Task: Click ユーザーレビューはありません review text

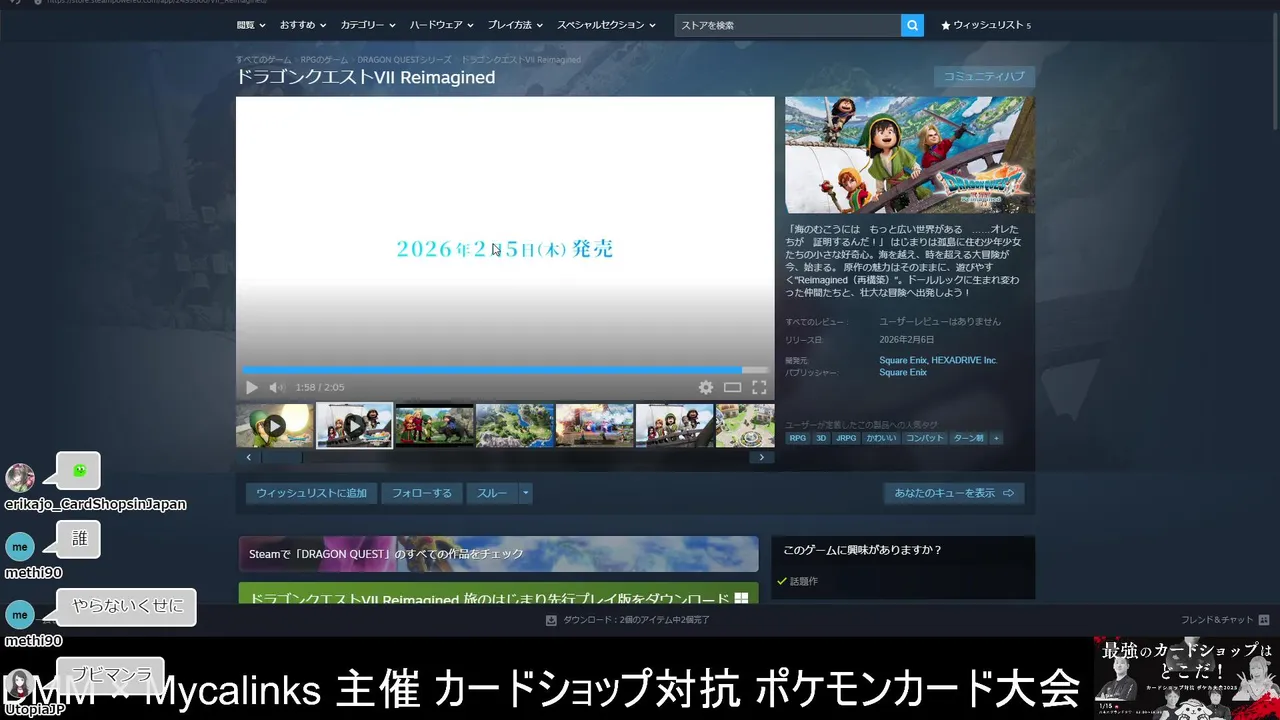Action: coord(940,322)
